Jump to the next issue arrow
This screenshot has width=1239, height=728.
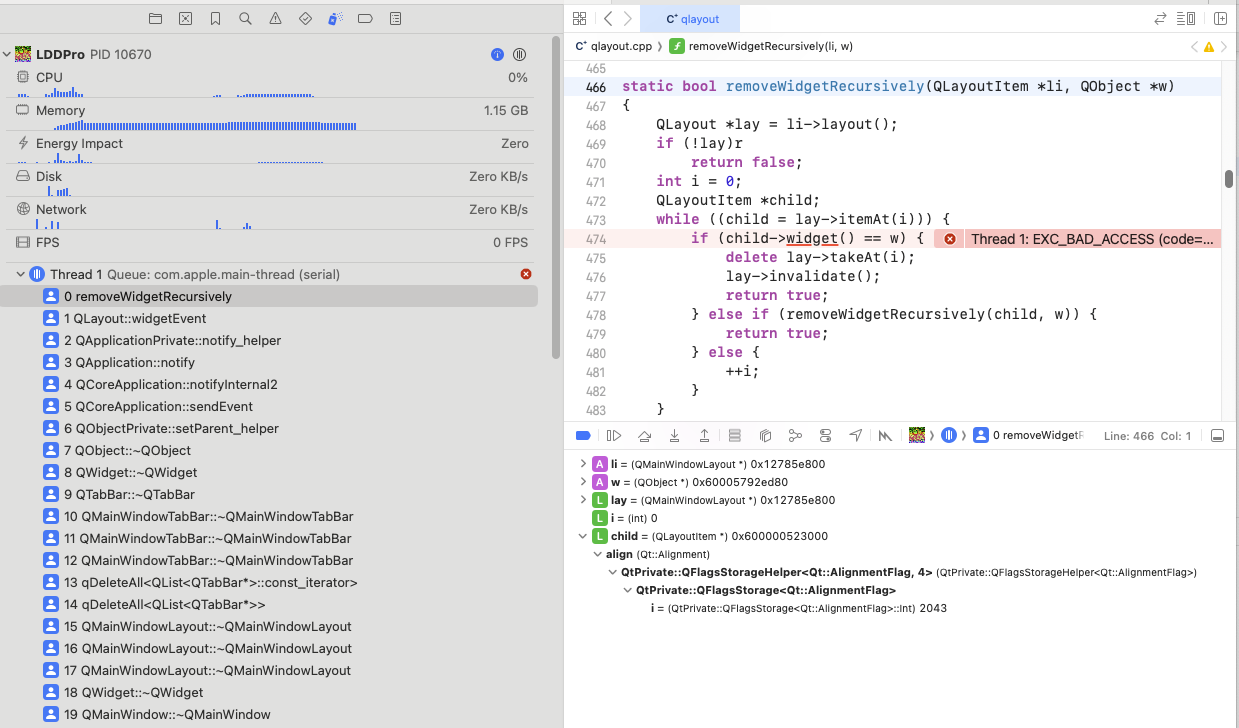tap(1223, 47)
